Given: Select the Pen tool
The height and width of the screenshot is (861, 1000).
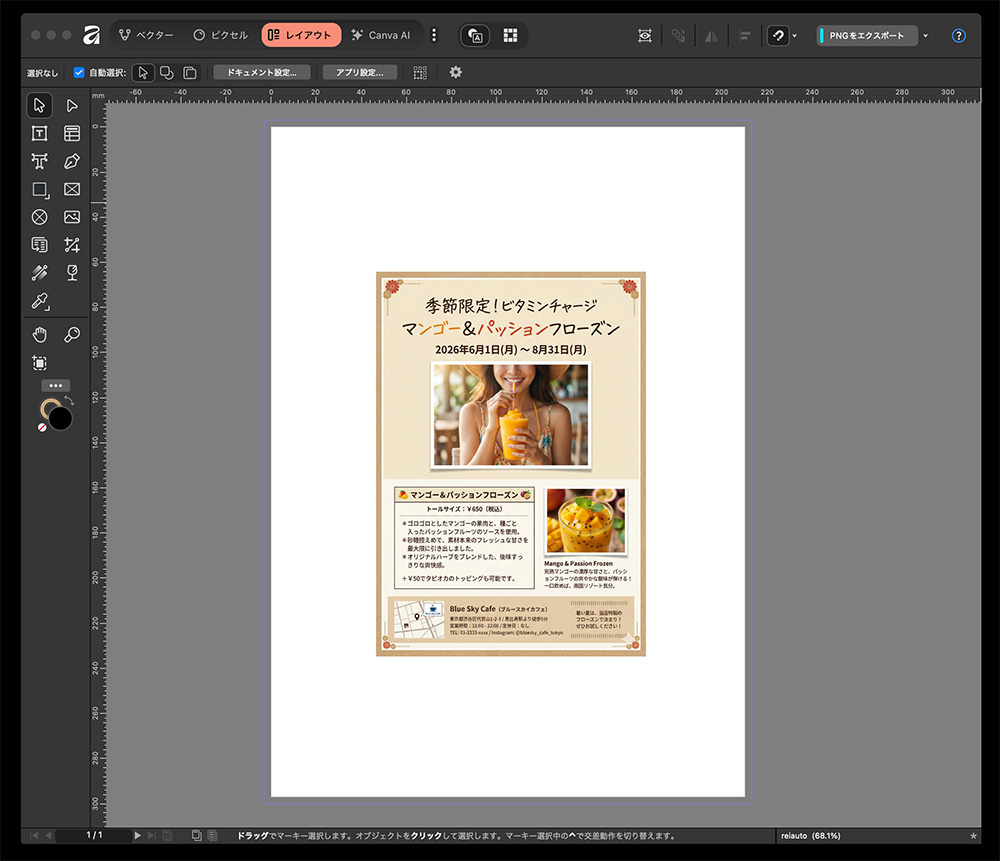Looking at the screenshot, I should pyautogui.click(x=72, y=161).
